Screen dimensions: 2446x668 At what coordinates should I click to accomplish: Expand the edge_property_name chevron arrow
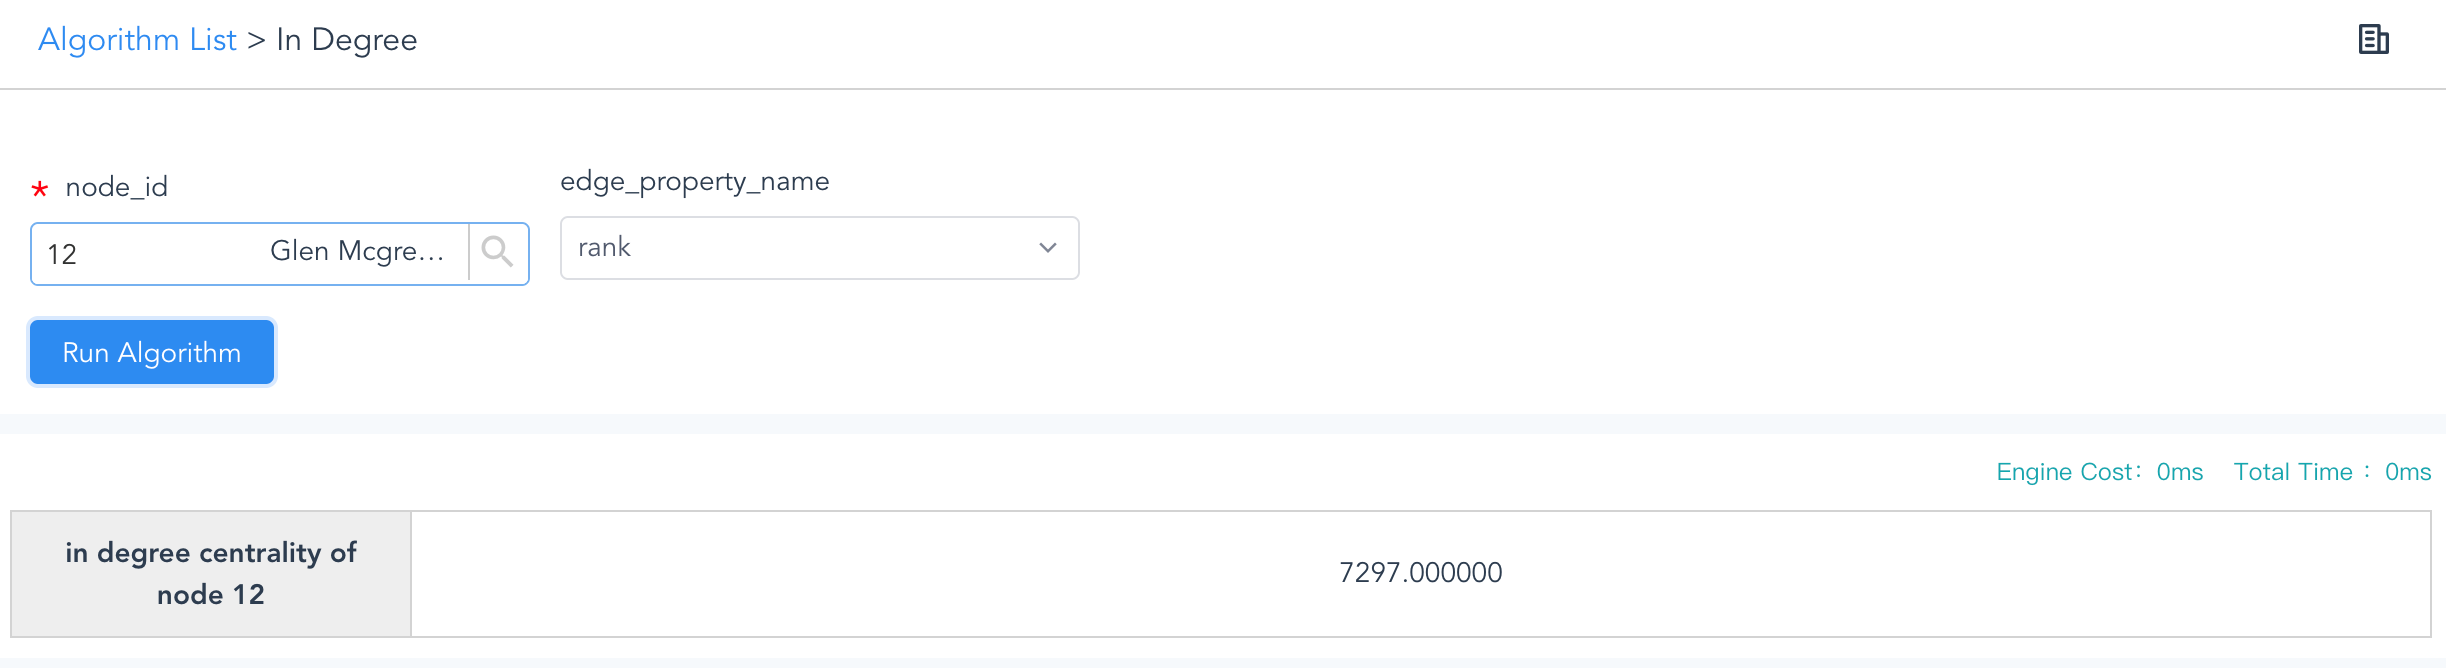1047,248
